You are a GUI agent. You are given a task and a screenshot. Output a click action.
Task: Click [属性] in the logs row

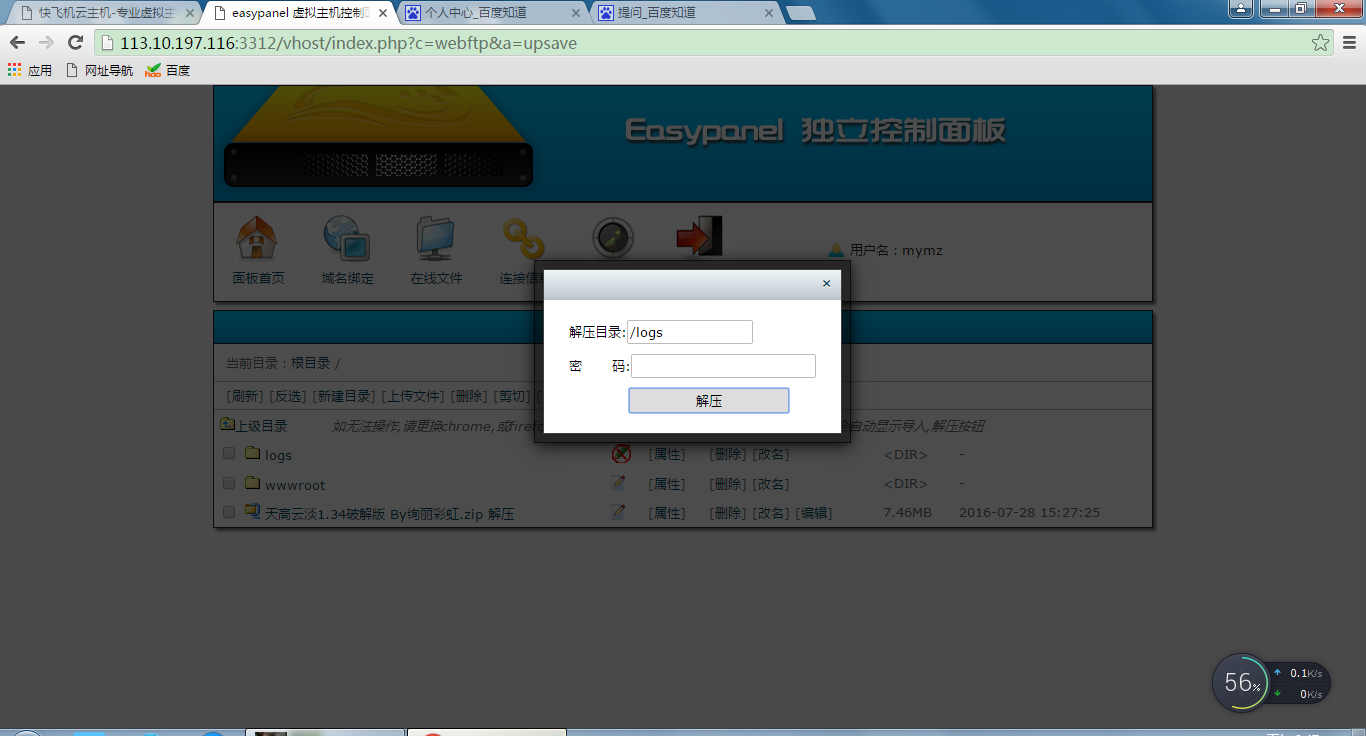[667, 454]
